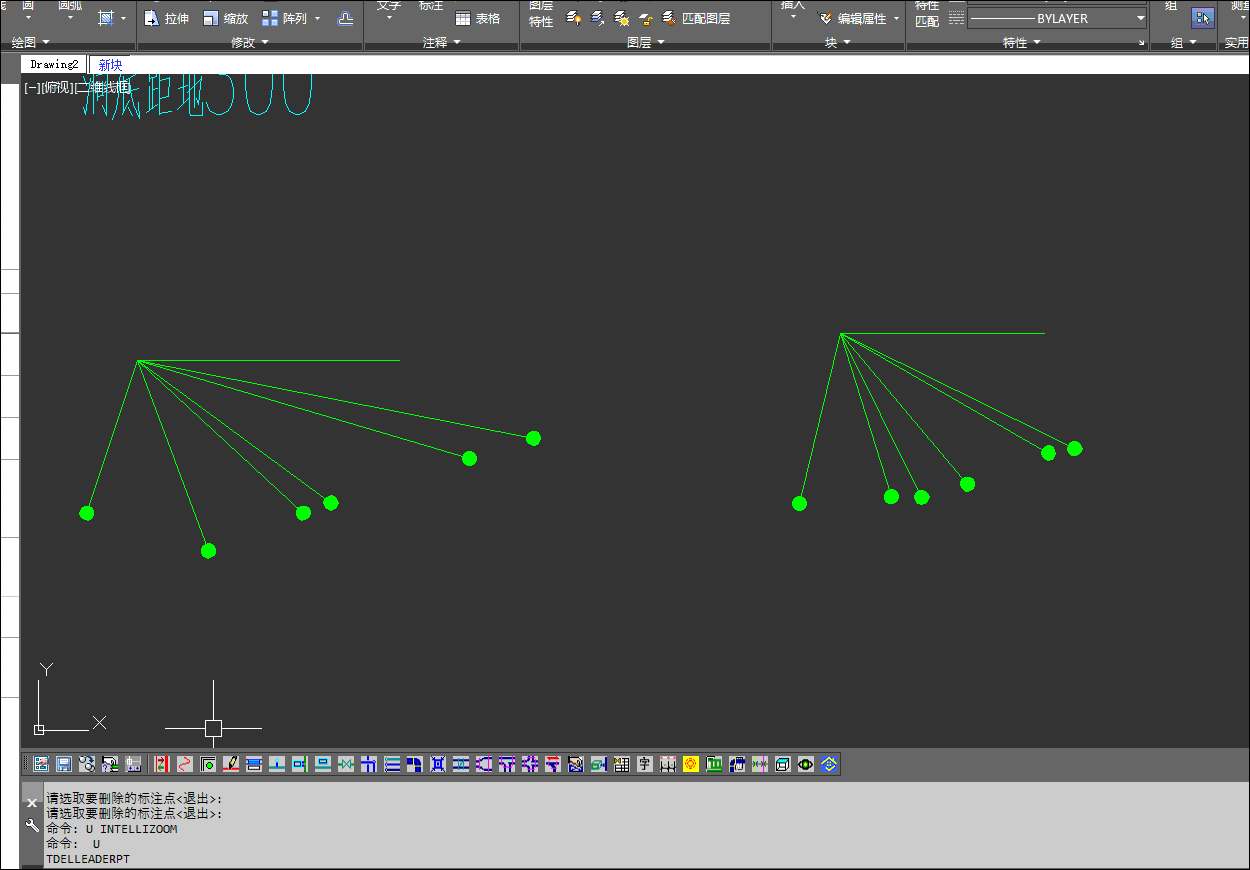This screenshot has width=1250, height=870.
Task: Close the command line panel
Action: coord(32,802)
